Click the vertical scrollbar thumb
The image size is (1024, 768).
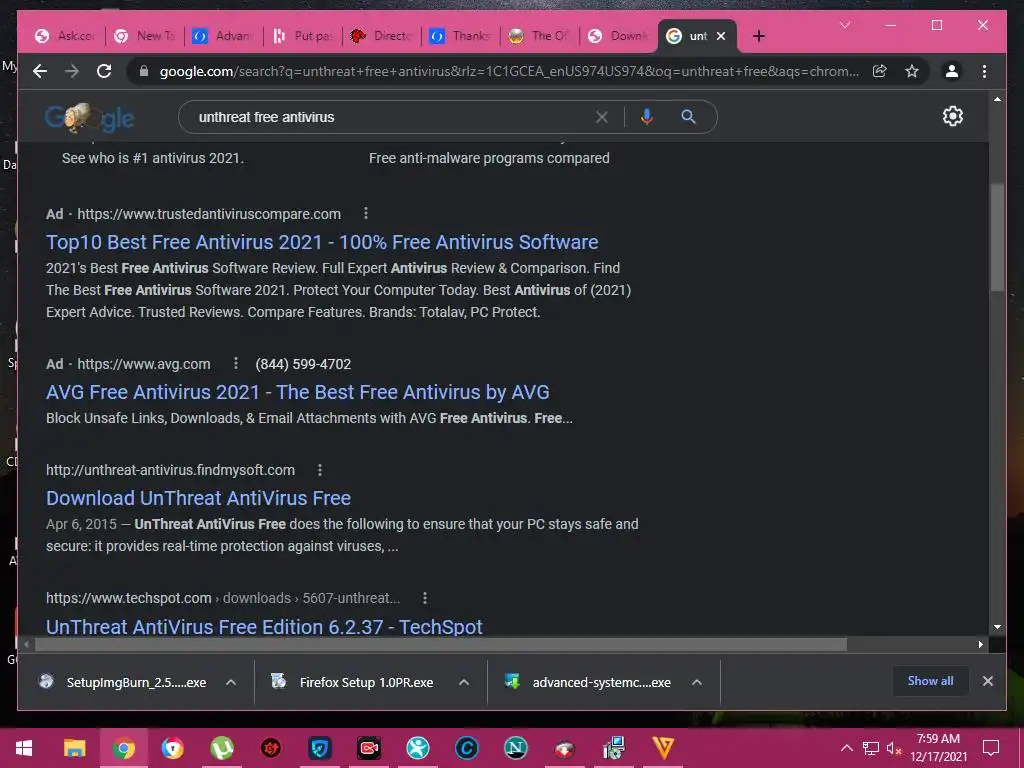tap(997, 236)
